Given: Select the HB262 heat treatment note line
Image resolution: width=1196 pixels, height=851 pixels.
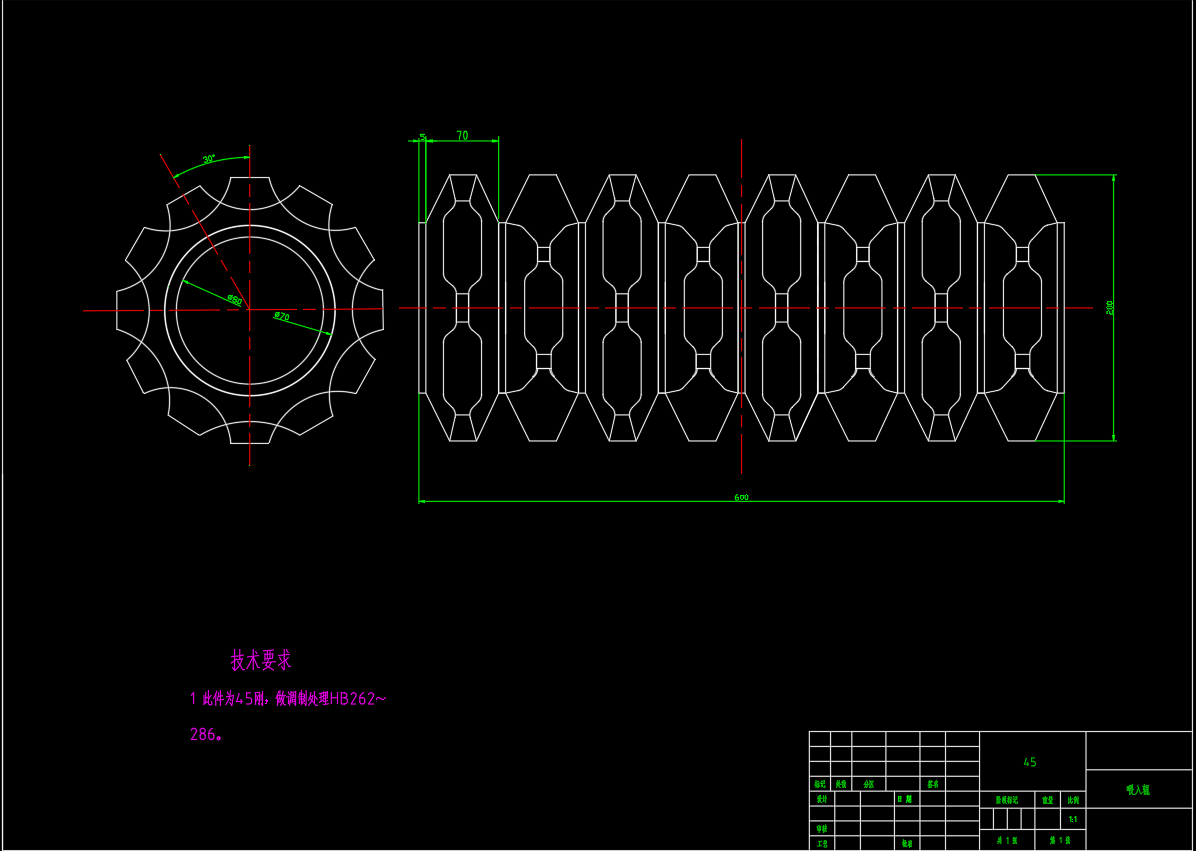Looking at the screenshot, I should tap(288, 699).
